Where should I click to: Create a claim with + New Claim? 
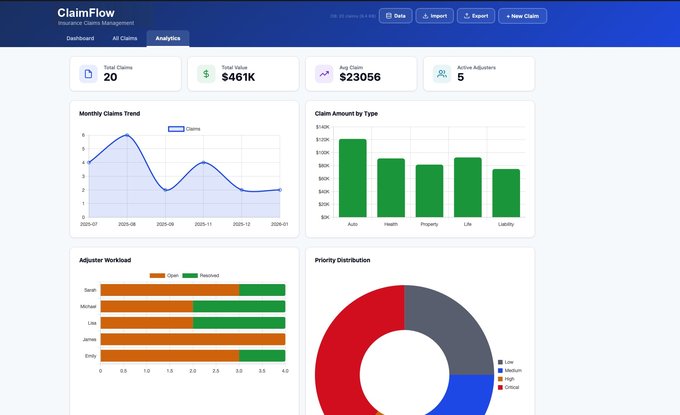point(523,16)
